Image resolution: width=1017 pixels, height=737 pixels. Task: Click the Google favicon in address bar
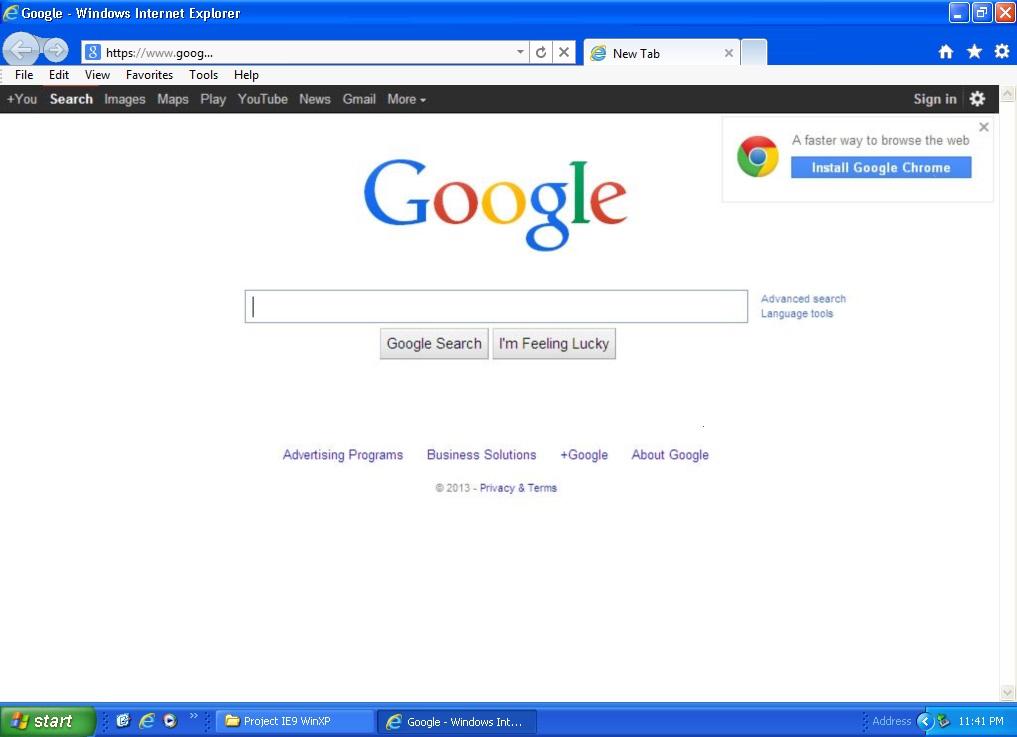[x=93, y=53]
